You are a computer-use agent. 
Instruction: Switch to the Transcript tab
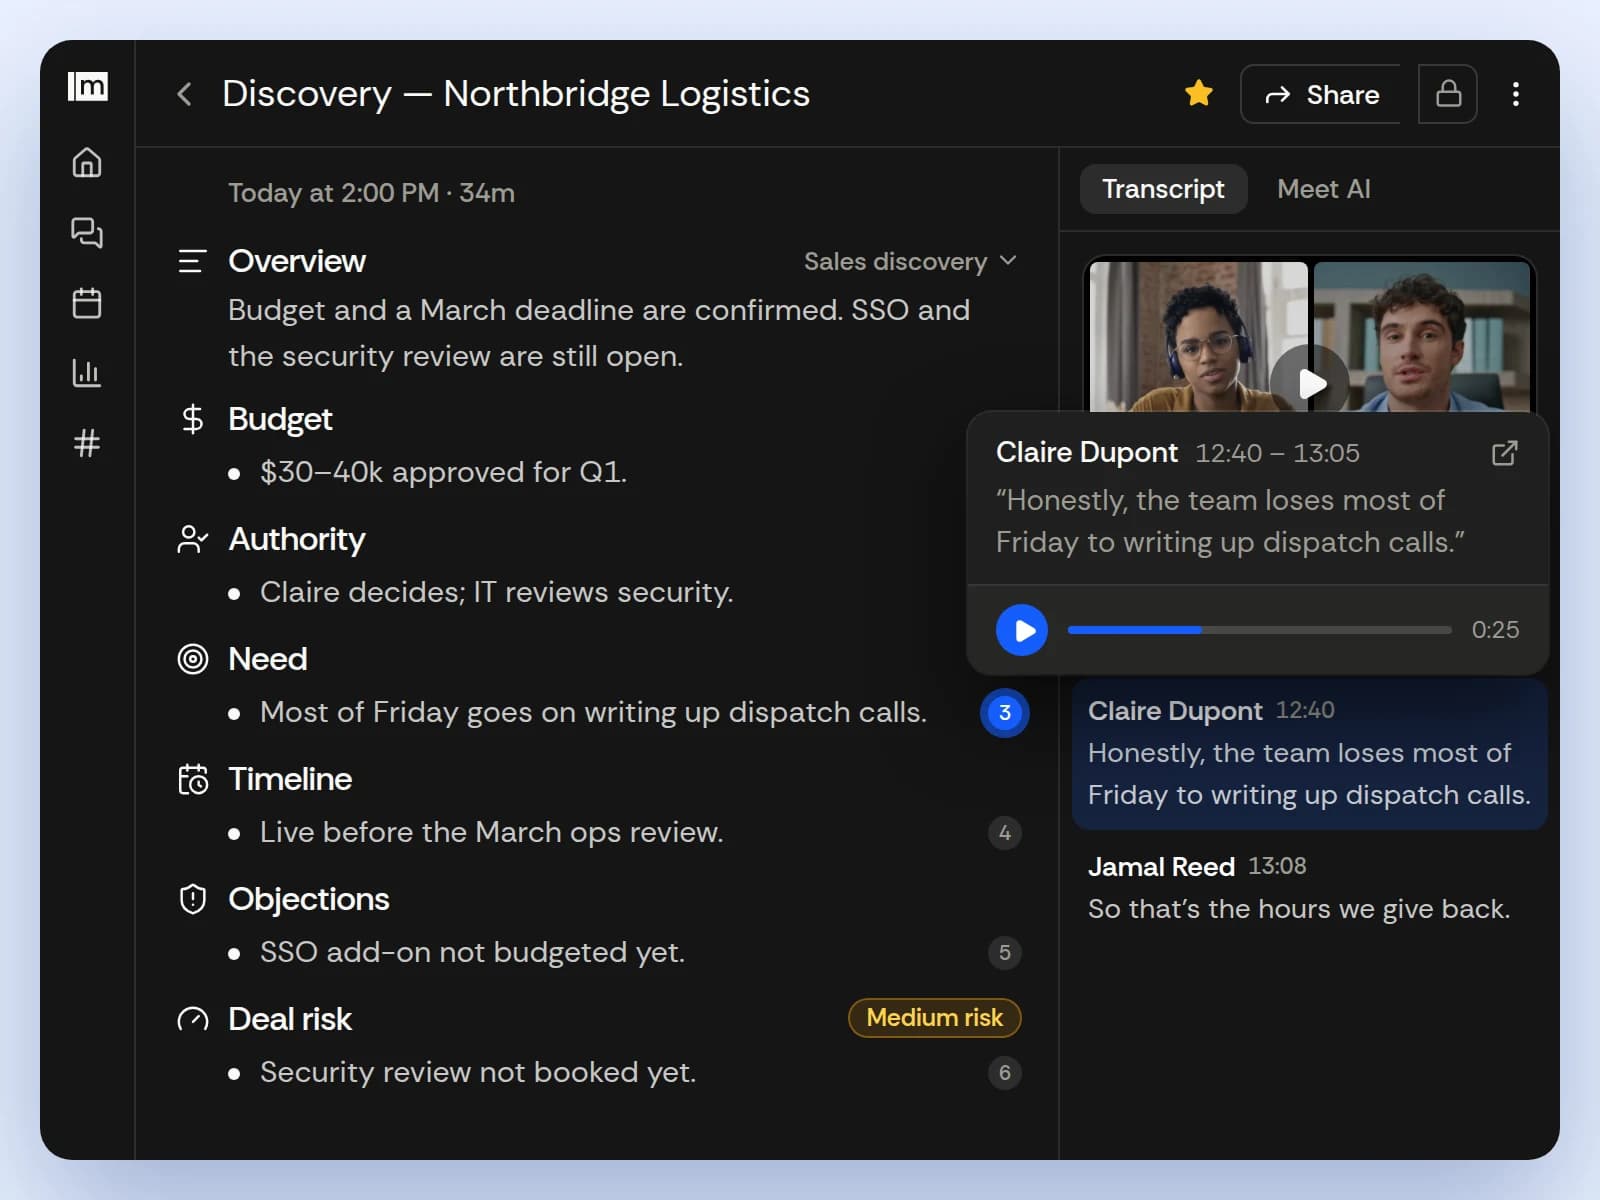pyautogui.click(x=1163, y=189)
